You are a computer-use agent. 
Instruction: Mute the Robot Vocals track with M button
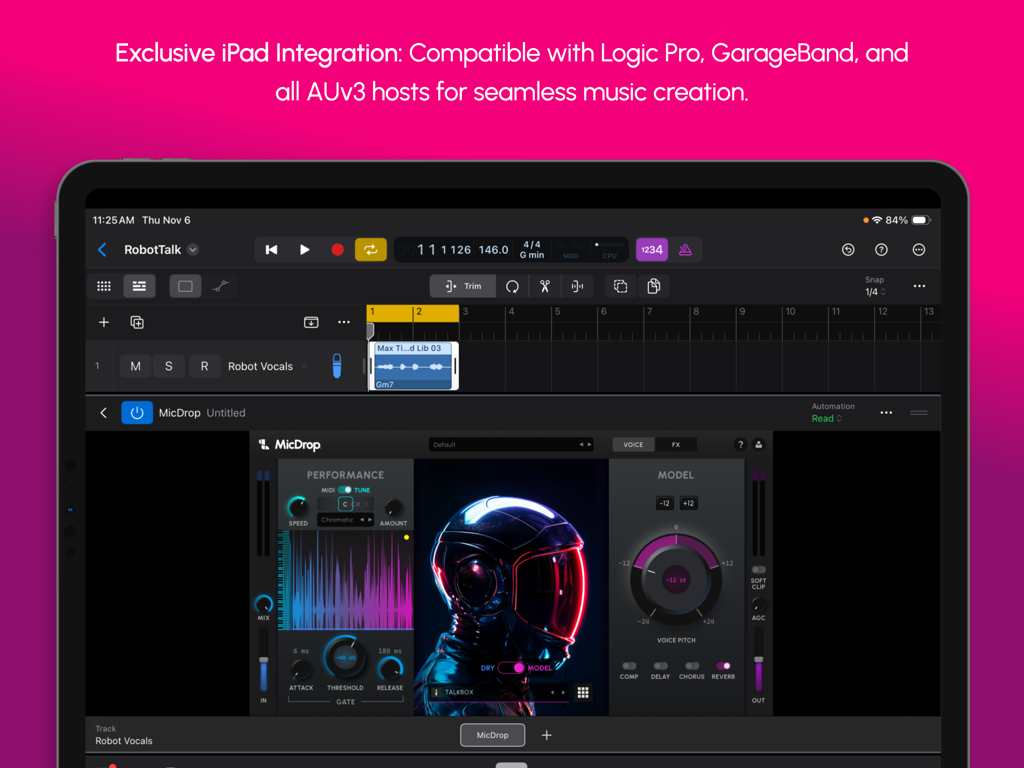tap(135, 366)
